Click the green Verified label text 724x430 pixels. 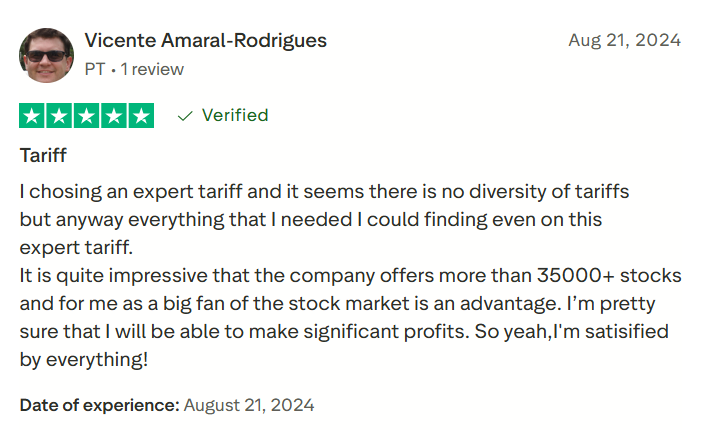pyautogui.click(x=235, y=116)
